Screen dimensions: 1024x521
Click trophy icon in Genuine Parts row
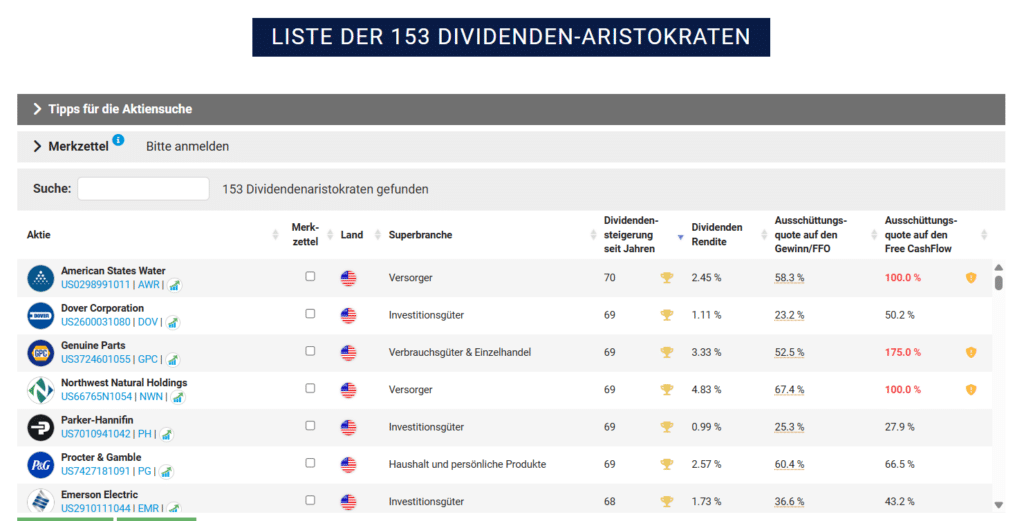(x=666, y=352)
